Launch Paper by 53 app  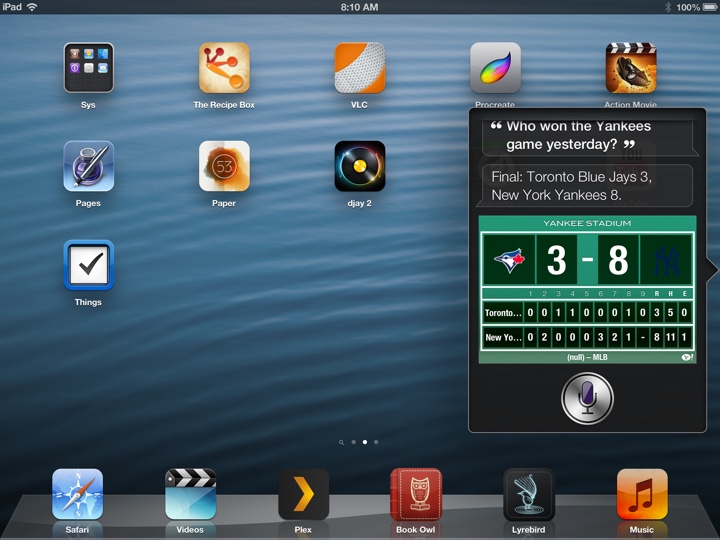(224, 166)
